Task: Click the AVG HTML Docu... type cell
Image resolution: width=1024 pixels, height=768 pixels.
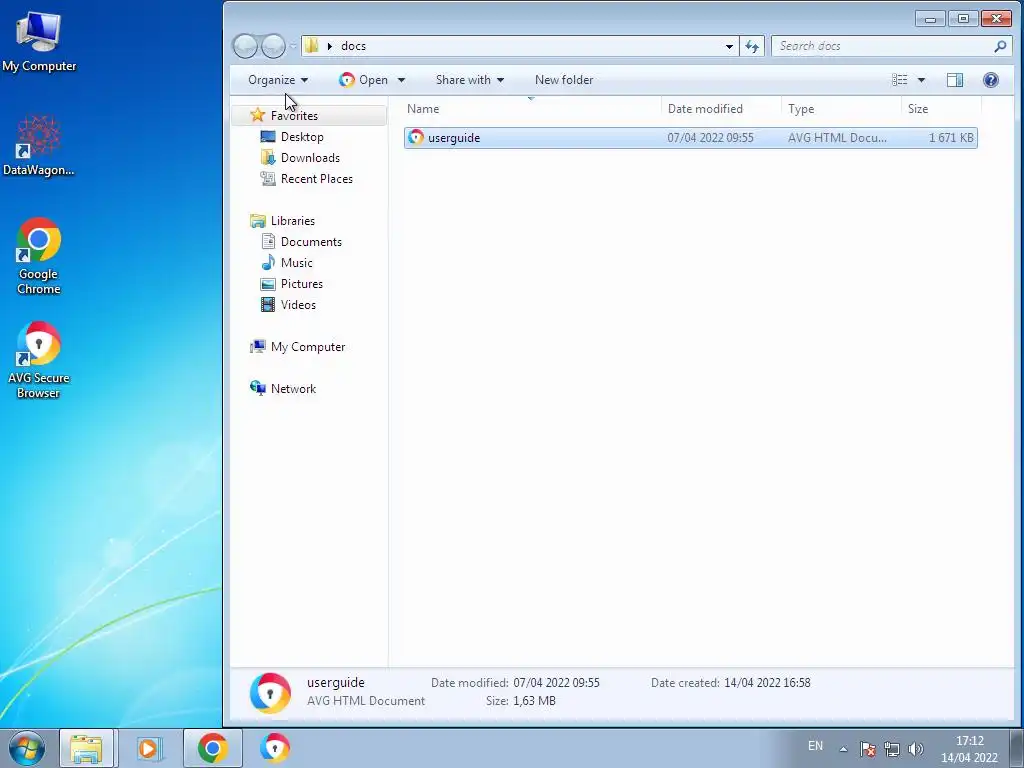Action: click(837, 138)
